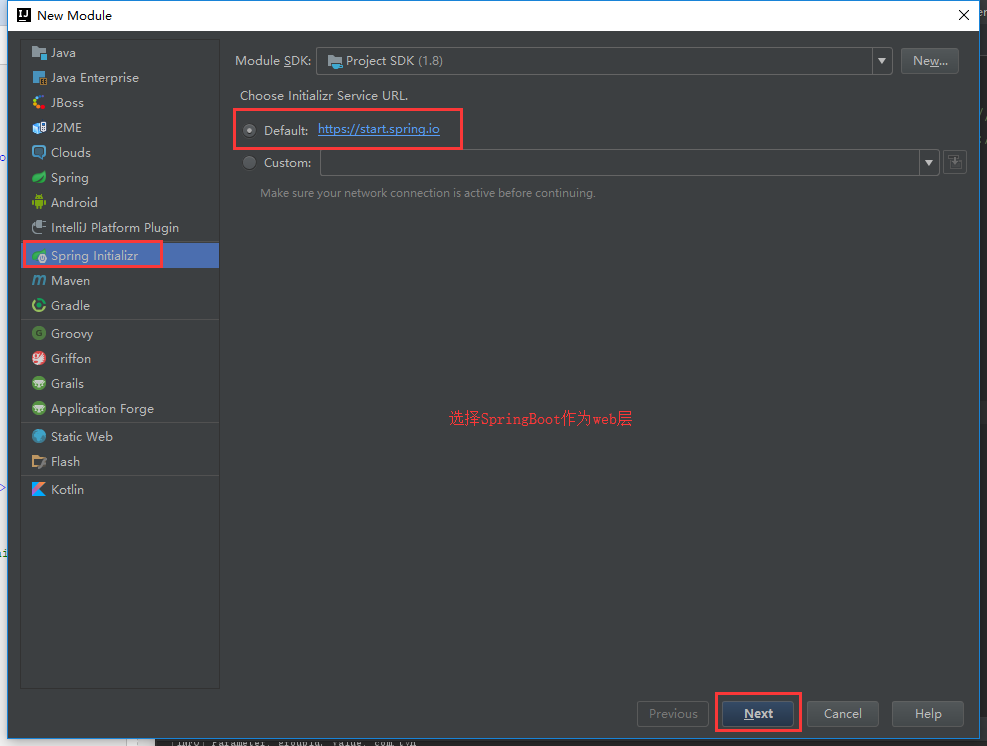This screenshot has width=987, height=746.
Task: Click the custom URL import icon button
Action: (x=955, y=162)
